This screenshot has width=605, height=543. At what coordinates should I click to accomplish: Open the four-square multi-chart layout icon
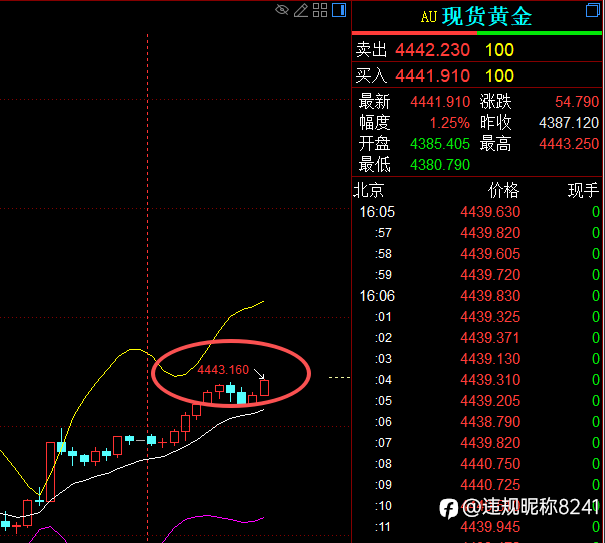click(x=320, y=10)
